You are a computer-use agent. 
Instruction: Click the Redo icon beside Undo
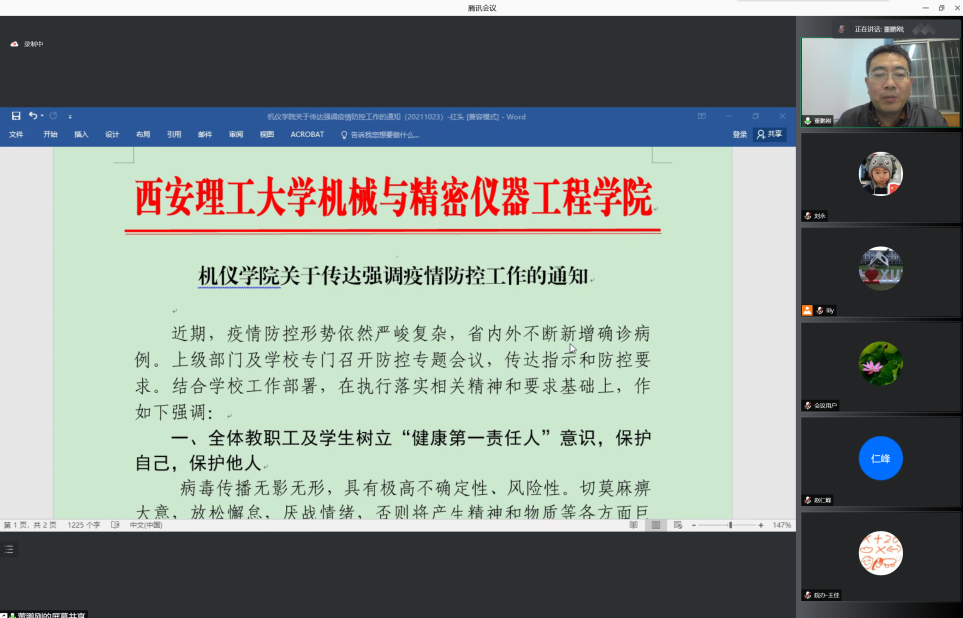tap(53, 116)
